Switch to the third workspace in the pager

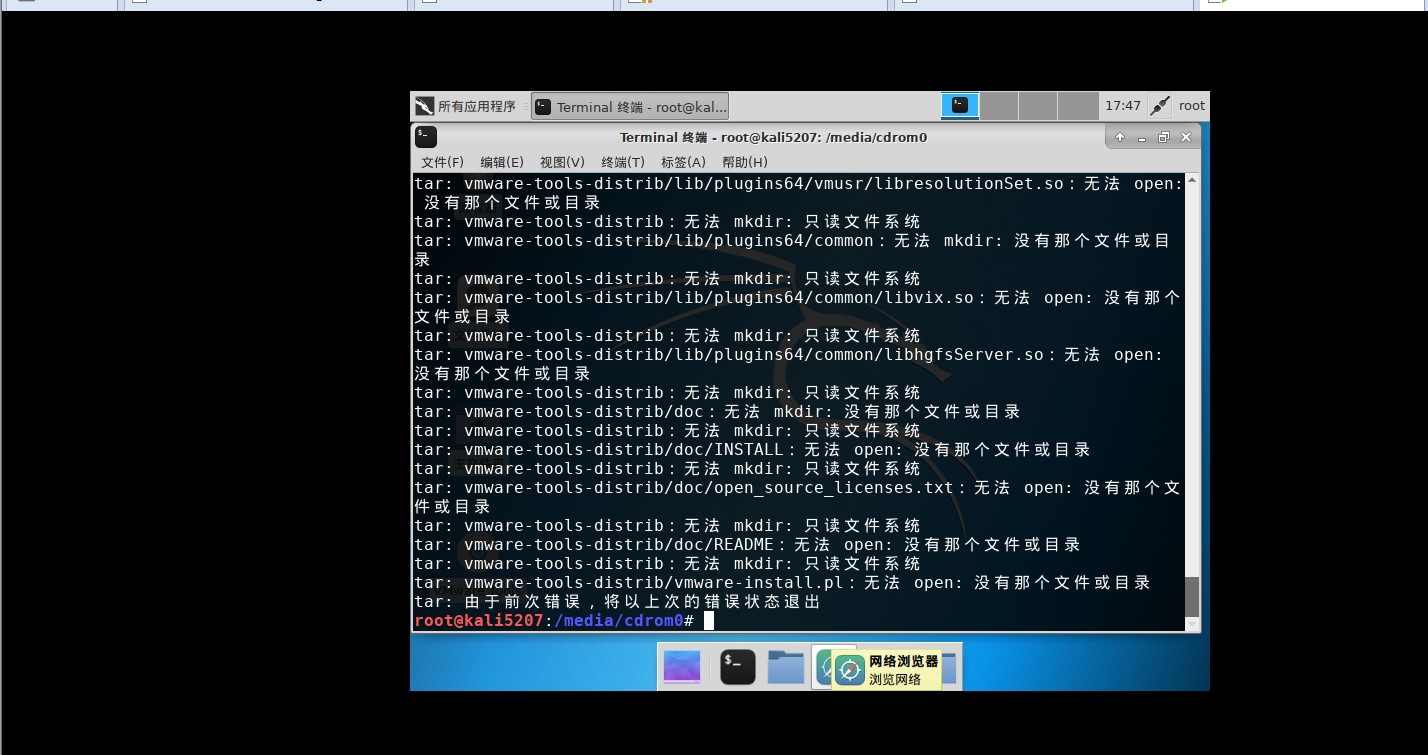pos(1038,105)
